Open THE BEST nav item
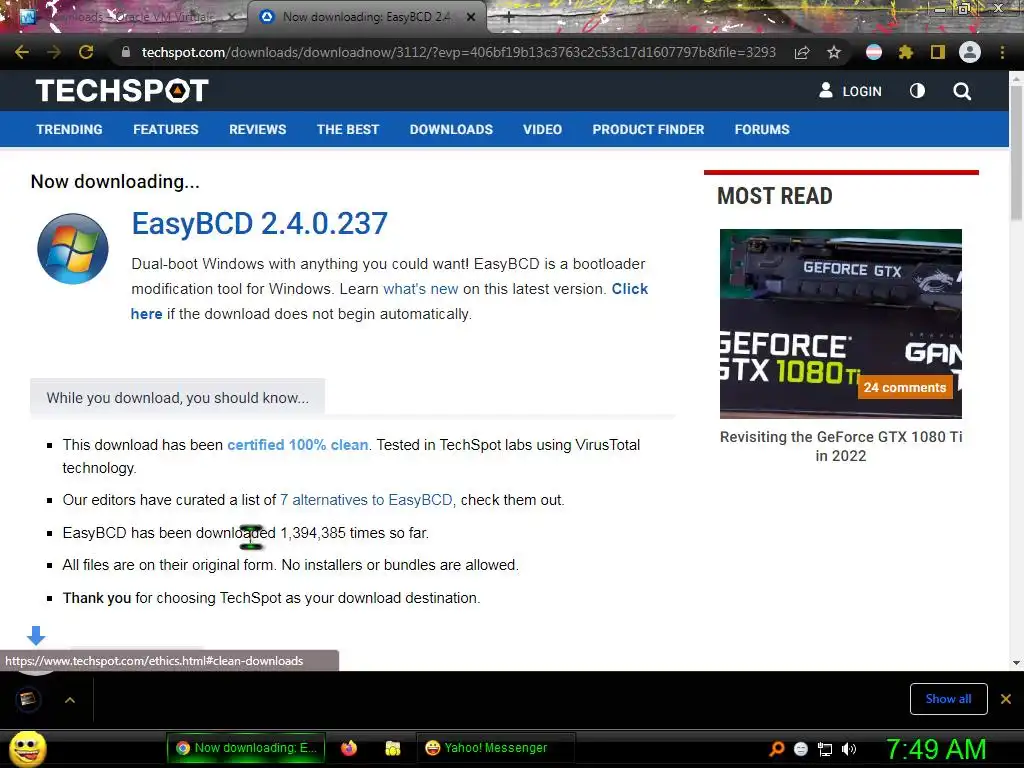The width and height of the screenshot is (1024, 768). [x=348, y=129]
